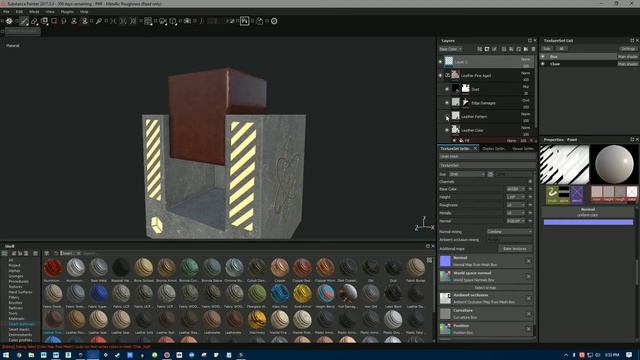Open Layer 1 blend mode dropdown
Image resolution: width=640 pixels, height=360 pixels.
(x=526, y=60)
